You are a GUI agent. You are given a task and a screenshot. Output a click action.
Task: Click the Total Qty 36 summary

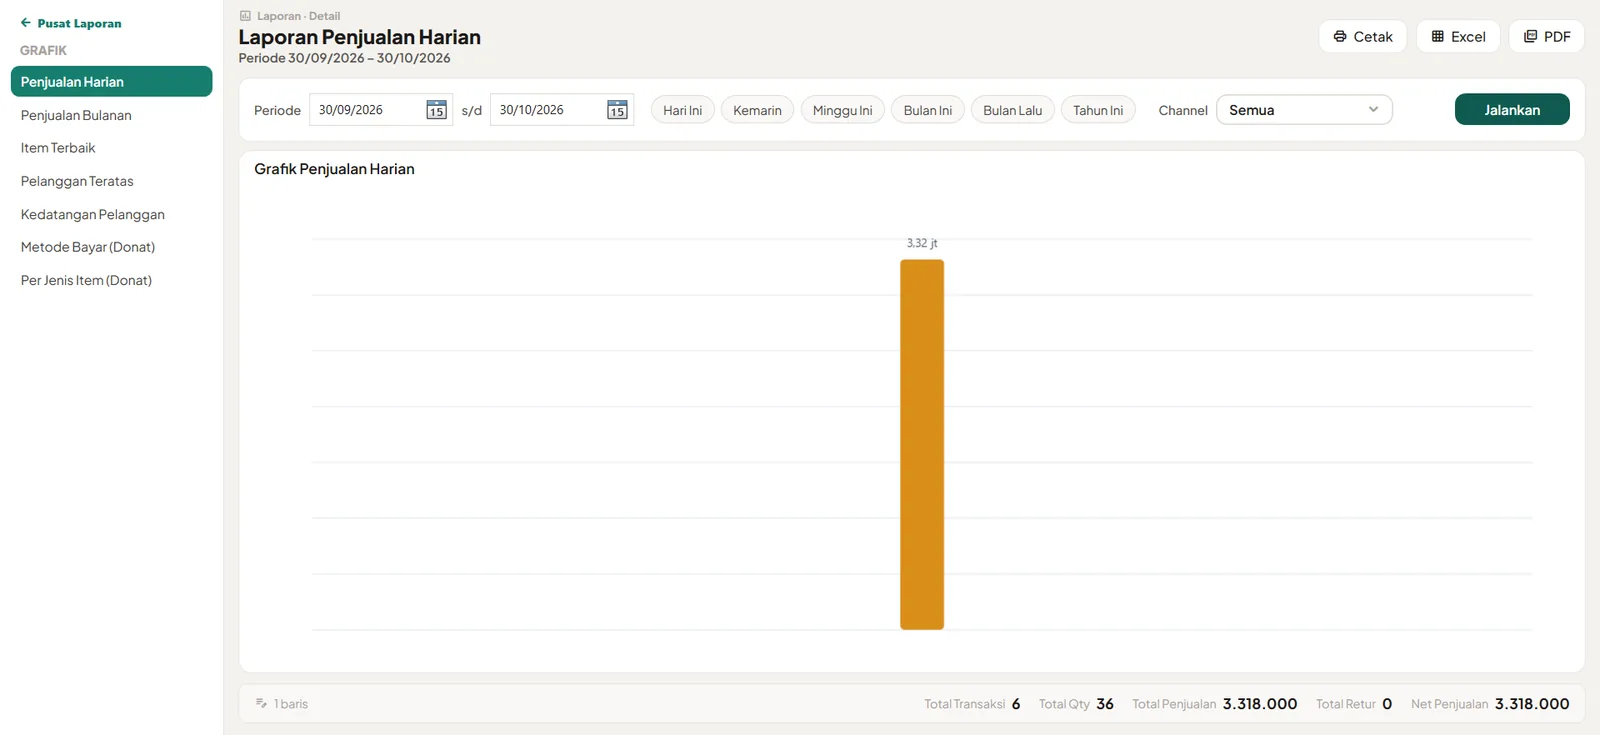tap(1076, 704)
